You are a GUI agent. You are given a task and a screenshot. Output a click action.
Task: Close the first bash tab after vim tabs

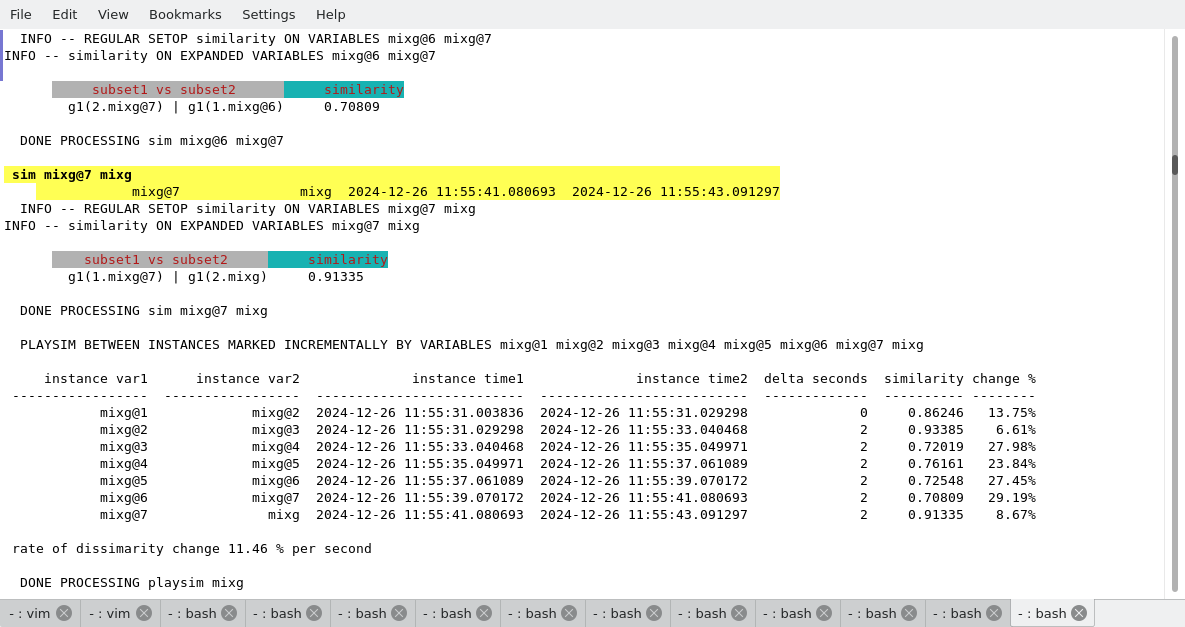point(229,613)
